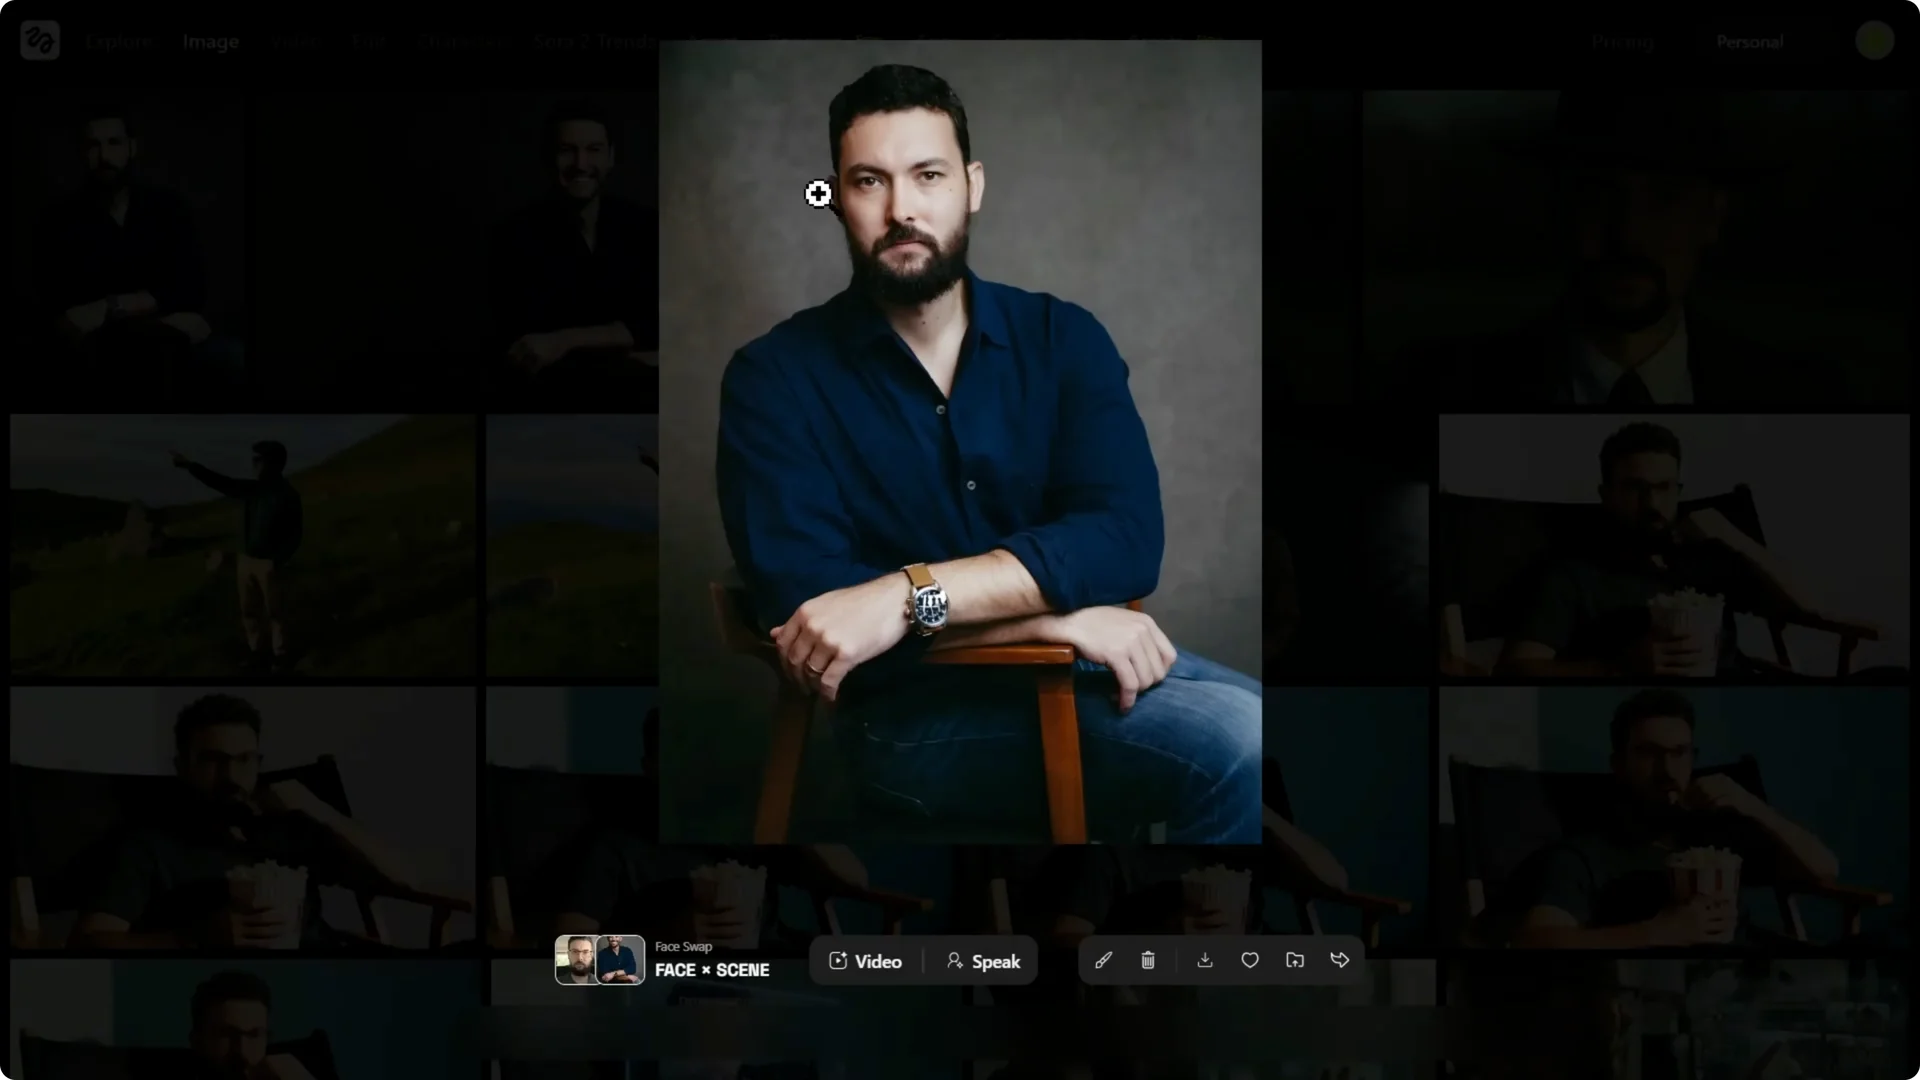The height and width of the screenshot is (1080, 1920).
Task: Open the popcorn chair thumbnail on the right
Action: tap(1673, 546)
